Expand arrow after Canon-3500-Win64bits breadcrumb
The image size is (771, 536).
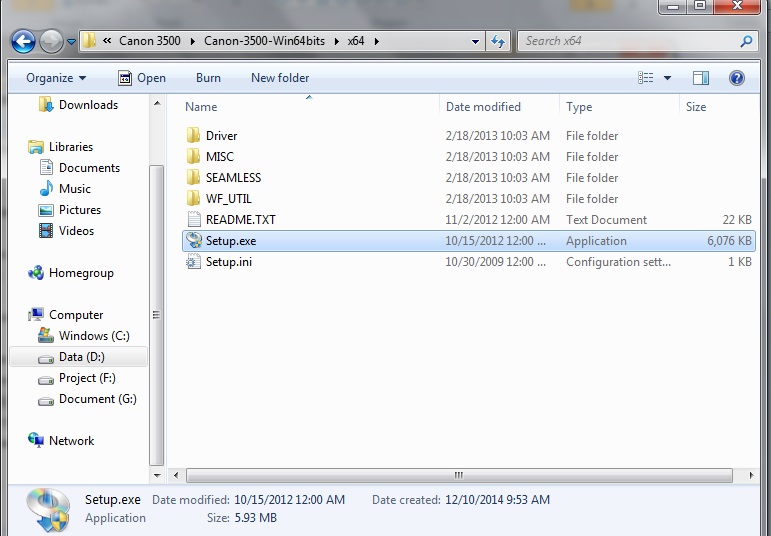click(336, 41)
